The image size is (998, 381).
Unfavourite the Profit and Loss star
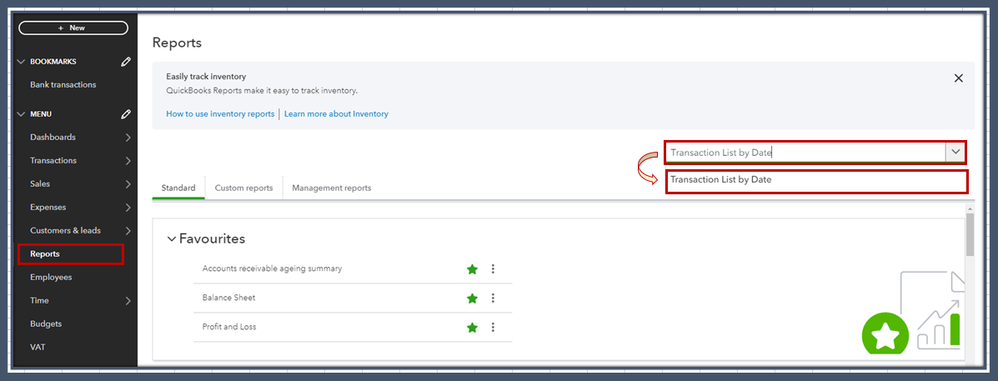point(472,328)
